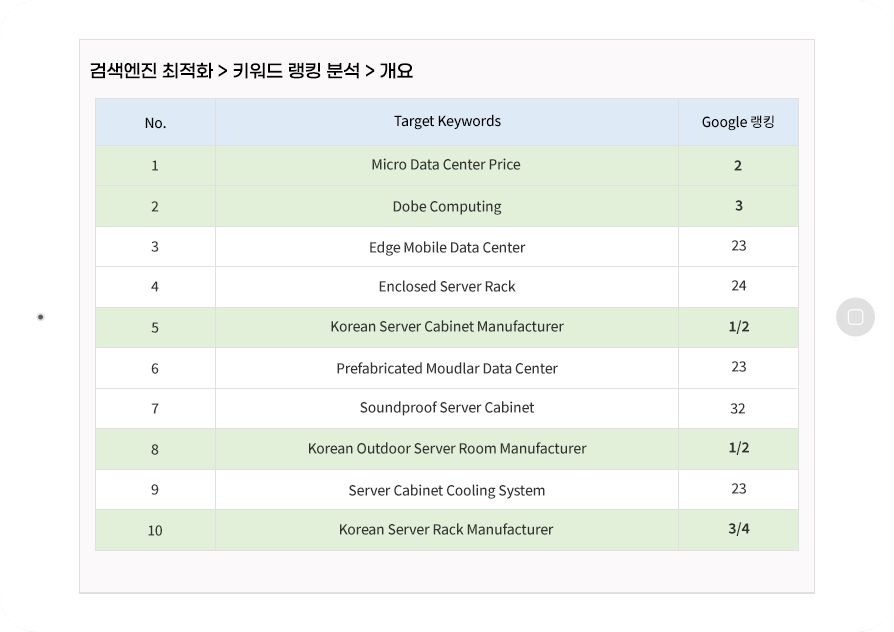Viewport: 894px width, 632px height.
Task: Click row number '6' in No. column
Action: point(155,368)
